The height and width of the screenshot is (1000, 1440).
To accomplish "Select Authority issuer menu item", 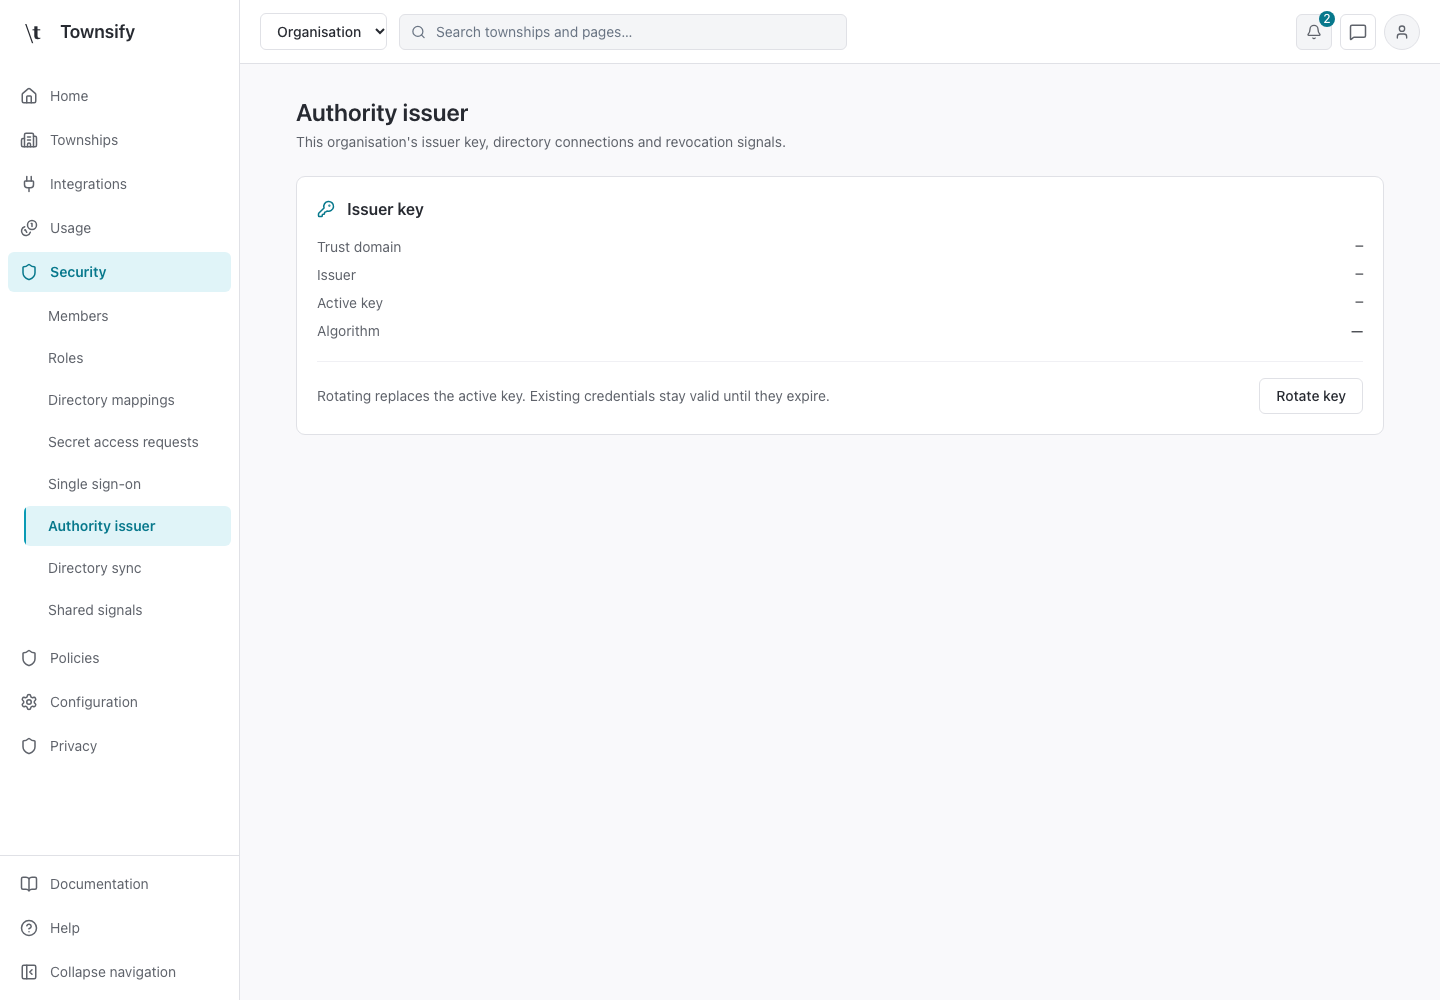I will 128,526.
